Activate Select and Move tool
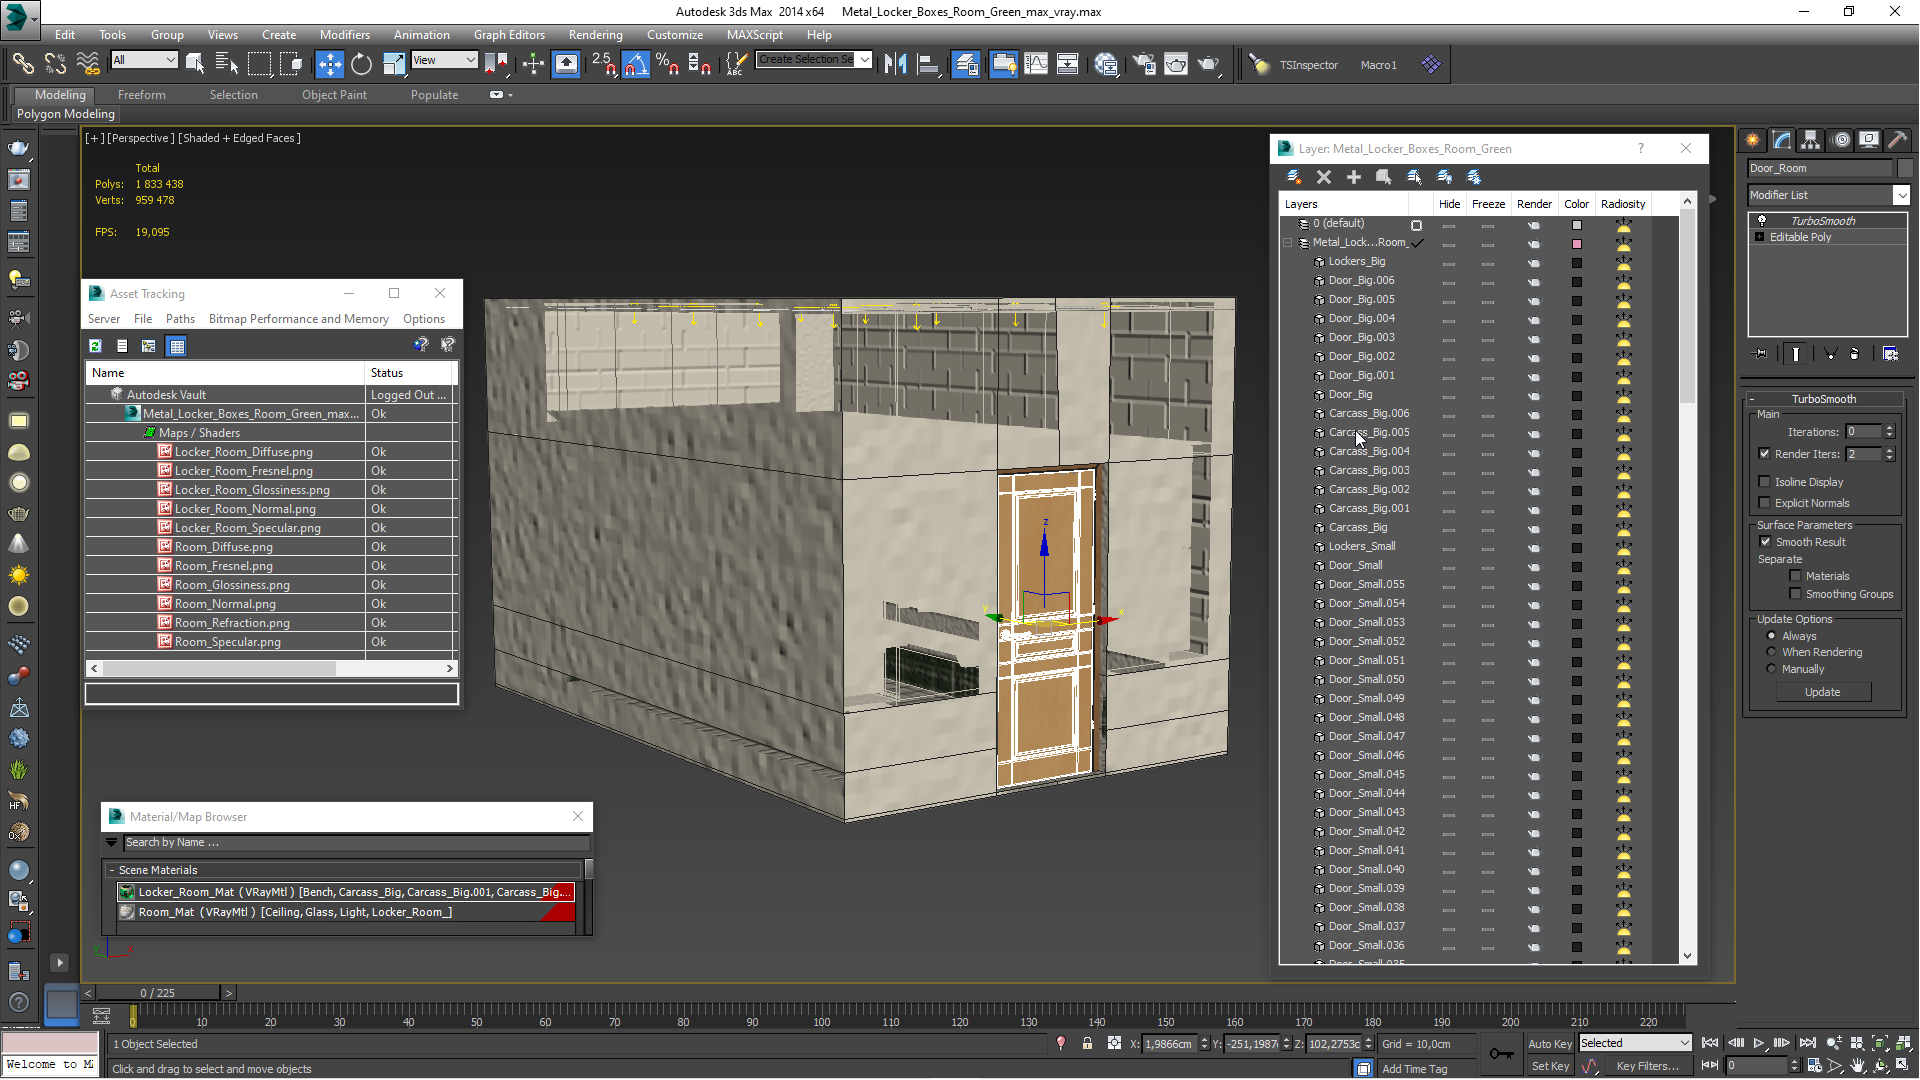The image size is (1920, 1080). coord(329,64)
